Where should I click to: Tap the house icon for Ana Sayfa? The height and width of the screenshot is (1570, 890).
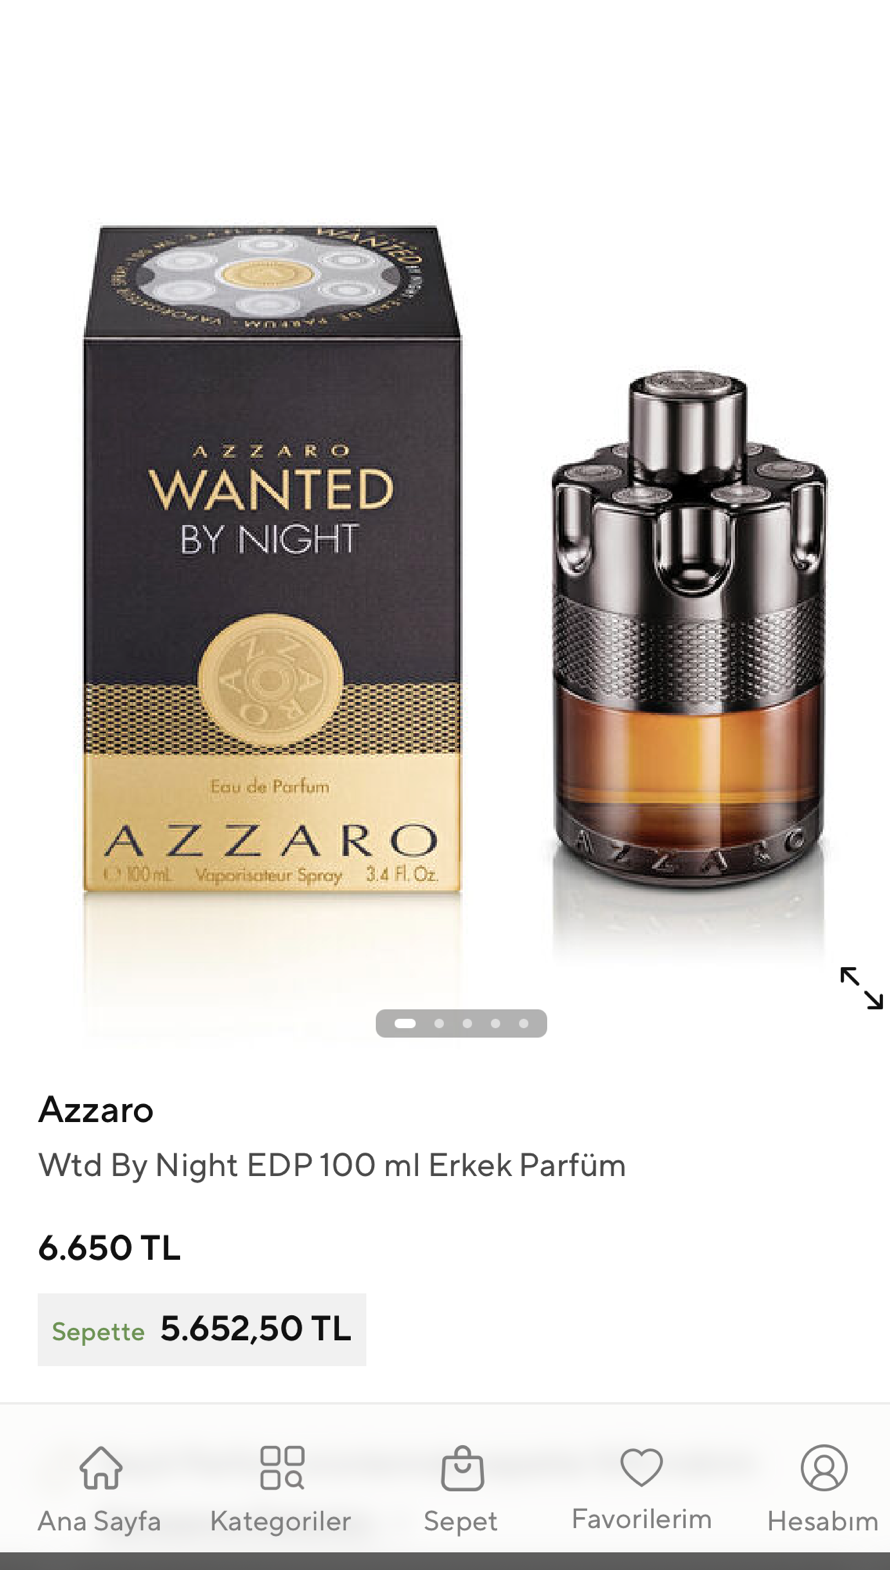pos(101,1467)
